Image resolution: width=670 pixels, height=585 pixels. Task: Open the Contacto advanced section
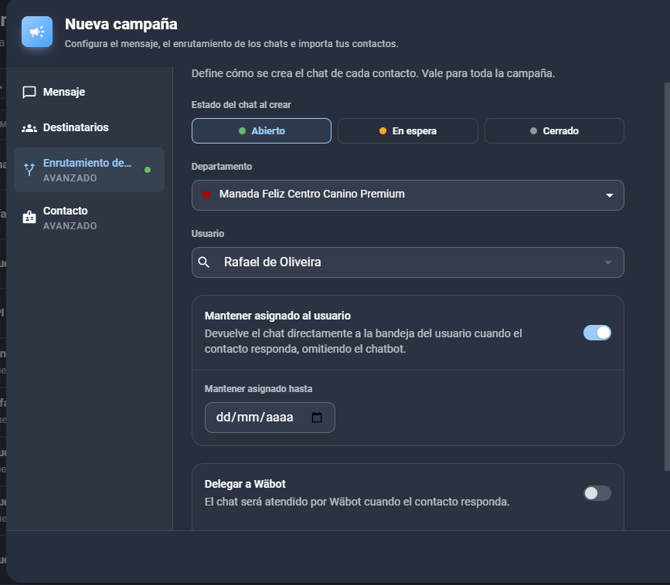89,218
